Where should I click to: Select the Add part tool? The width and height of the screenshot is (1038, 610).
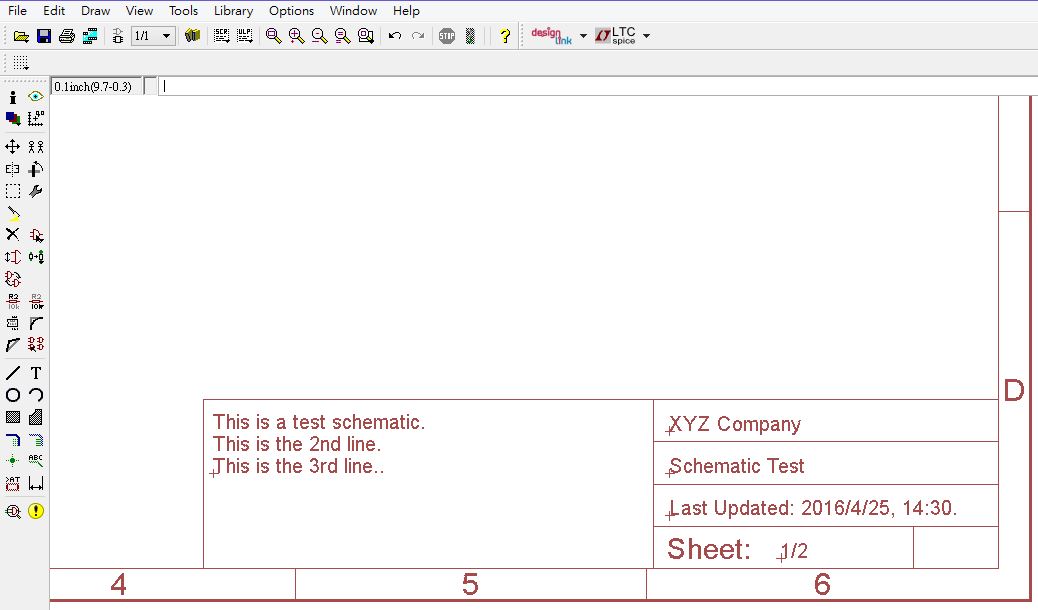tap(36, 234)
